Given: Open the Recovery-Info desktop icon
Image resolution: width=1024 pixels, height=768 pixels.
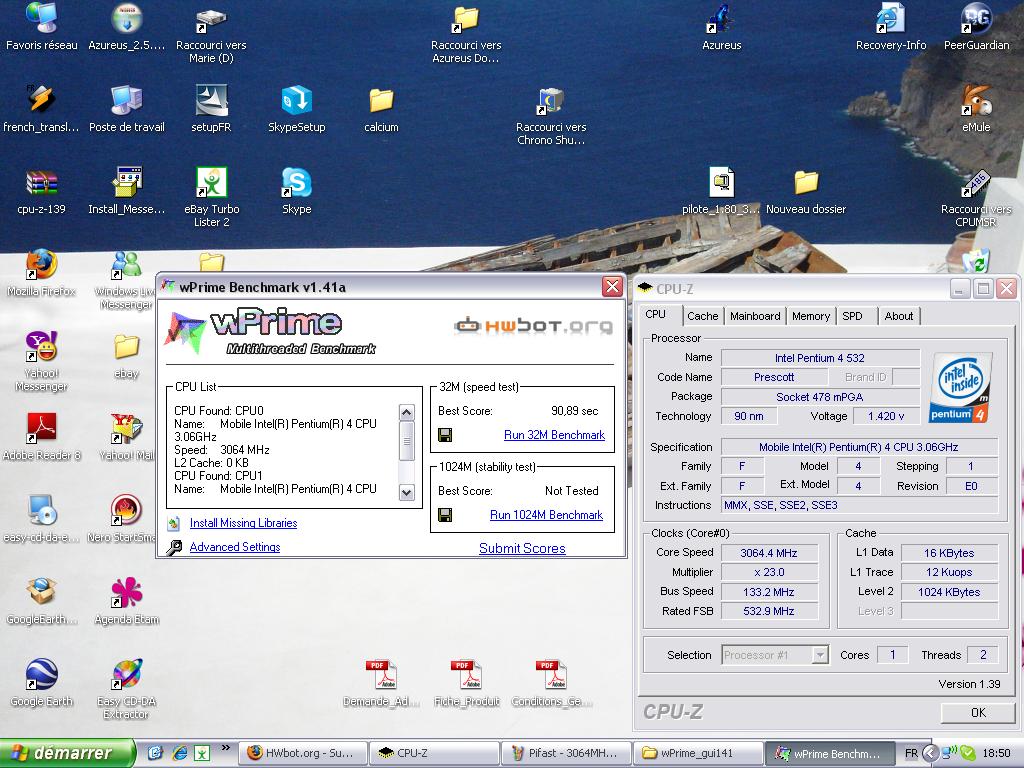Looking at the screenshot, I should pyautogui.click(x=891, y=26).
